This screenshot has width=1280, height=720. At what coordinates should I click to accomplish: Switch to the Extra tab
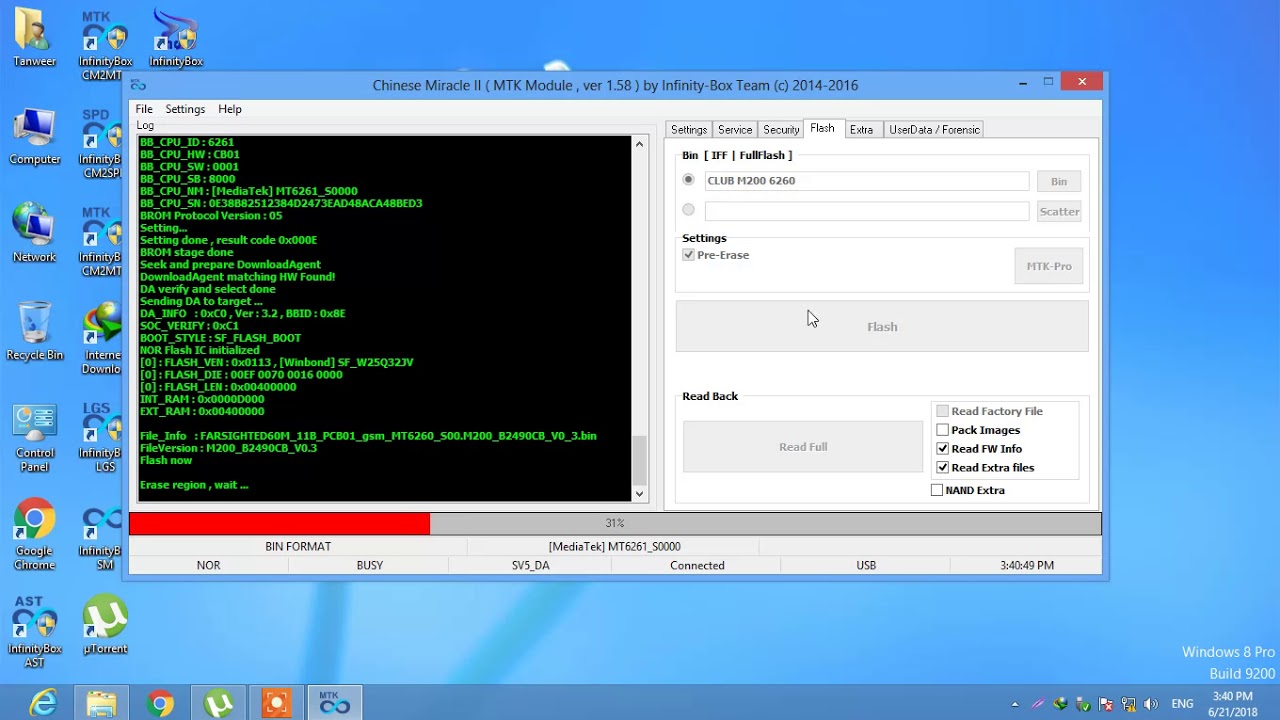point(861,130)
